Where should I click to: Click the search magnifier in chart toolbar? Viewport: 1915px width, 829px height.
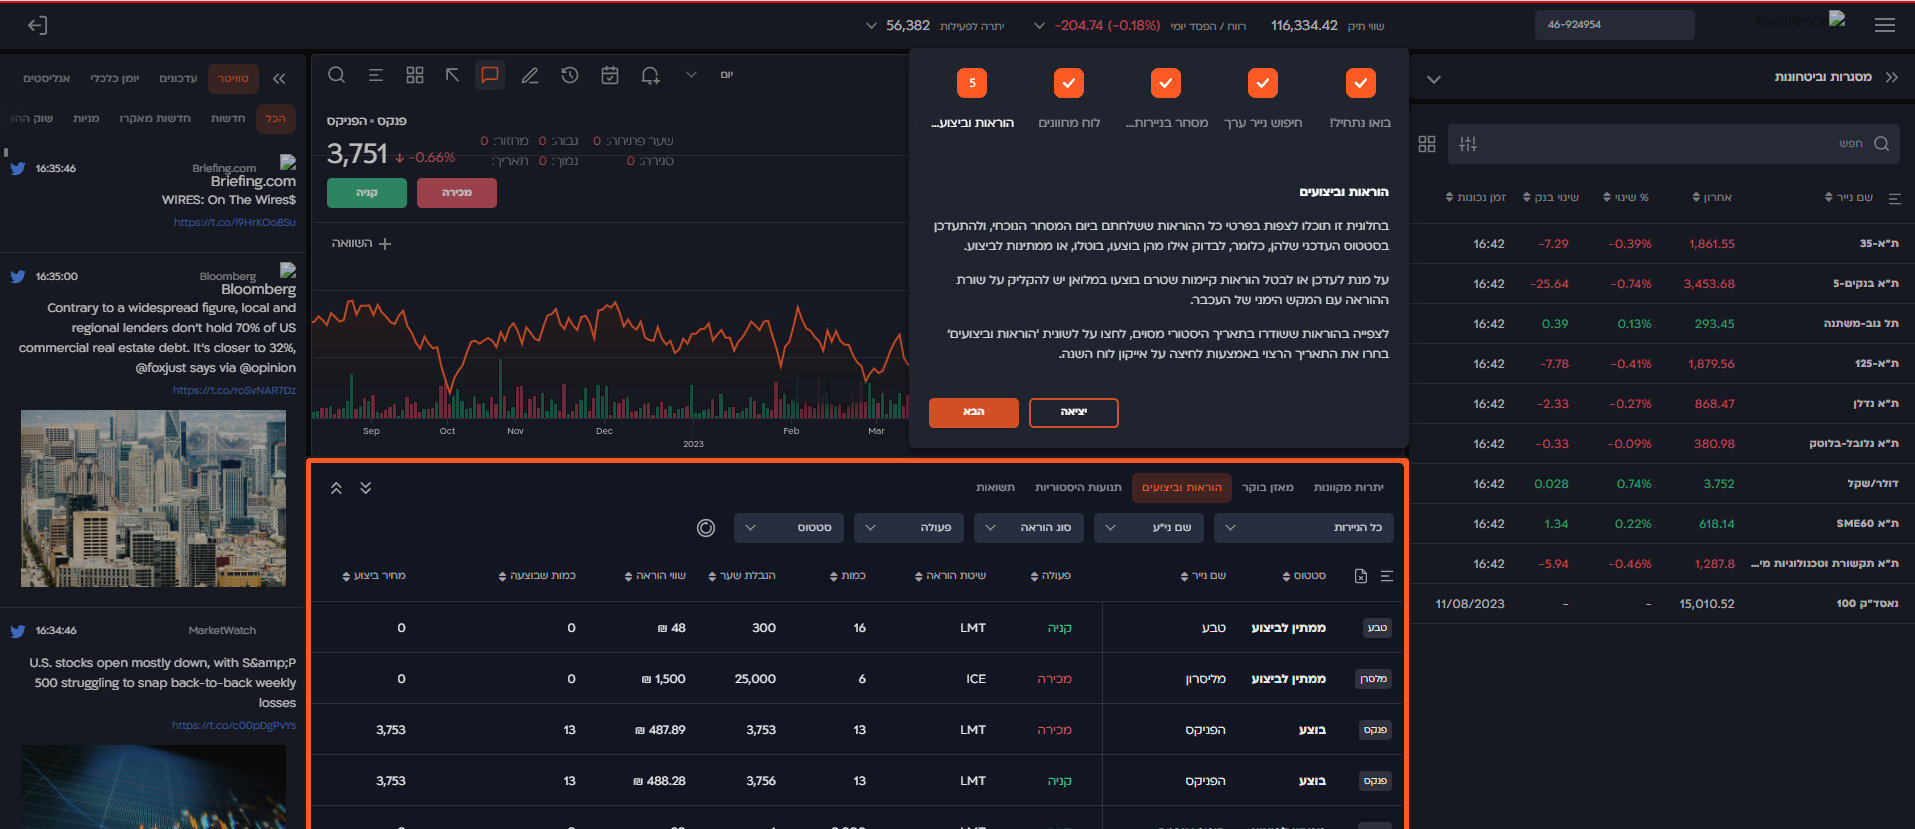pos(337,75)
